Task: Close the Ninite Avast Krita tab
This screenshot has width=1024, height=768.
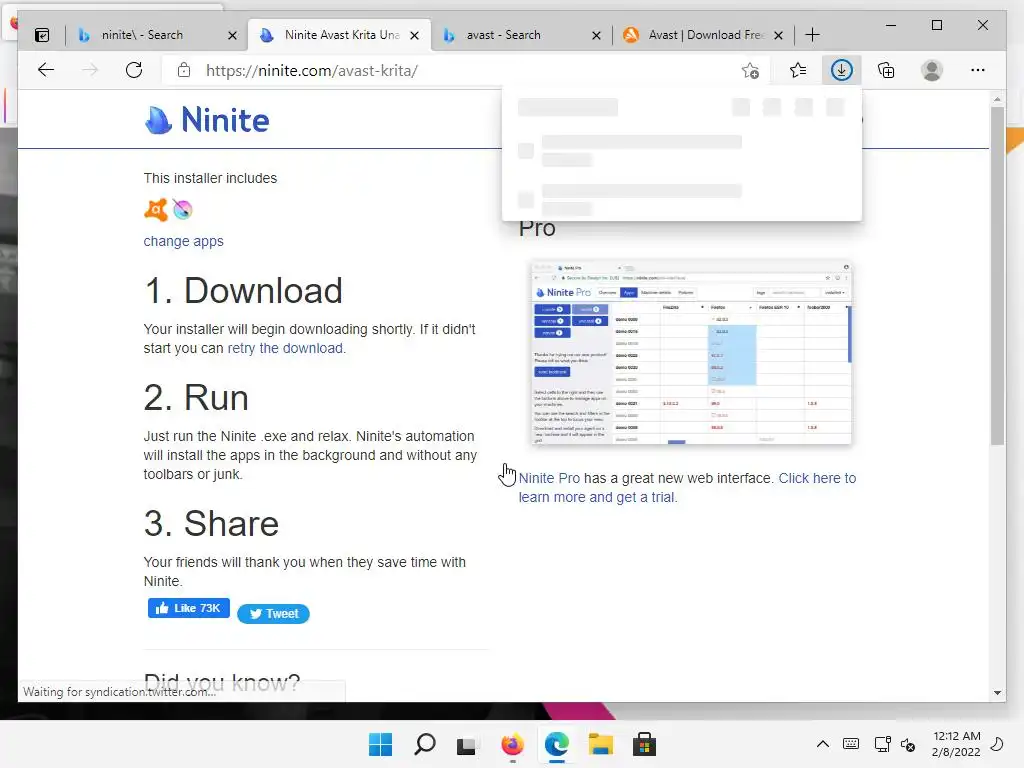Action: pos(414,35)
